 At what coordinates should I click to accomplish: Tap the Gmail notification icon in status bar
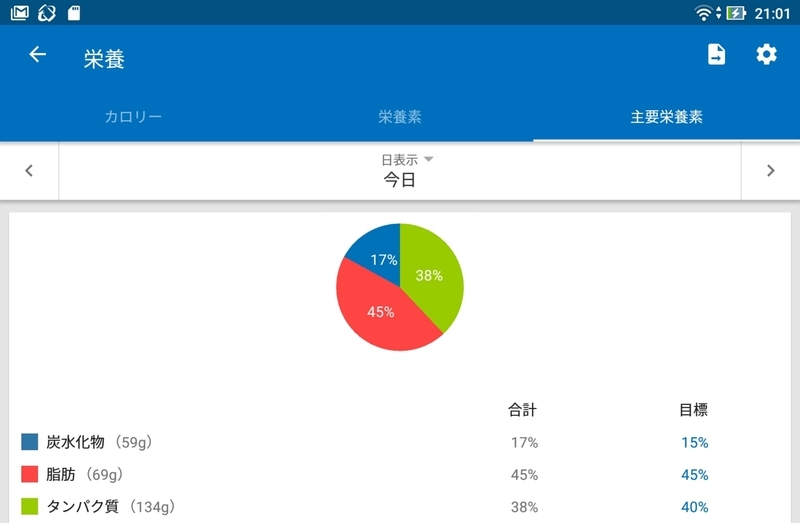19,13
